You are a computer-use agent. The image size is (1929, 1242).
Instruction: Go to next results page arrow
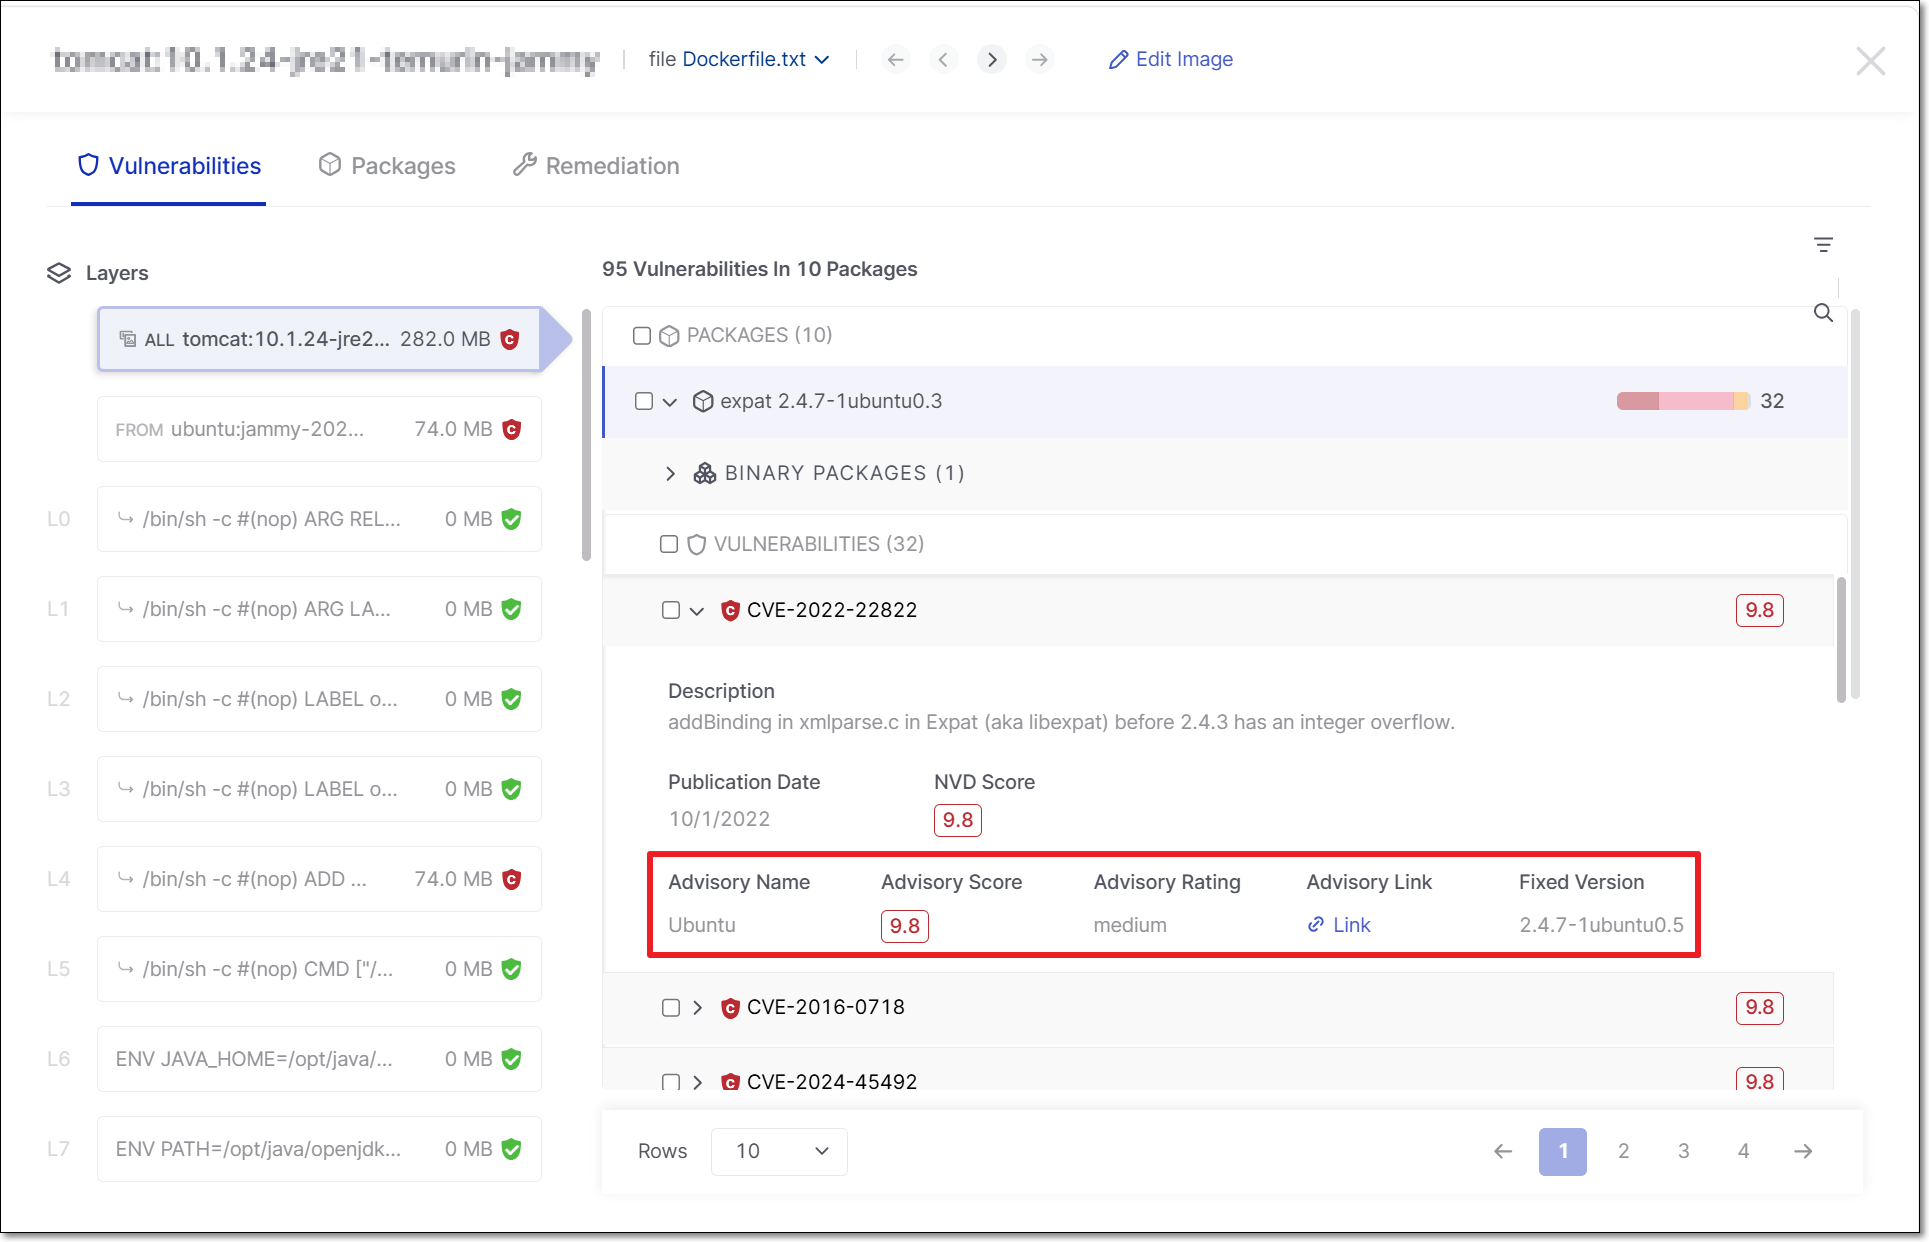click(1803, 1151)
